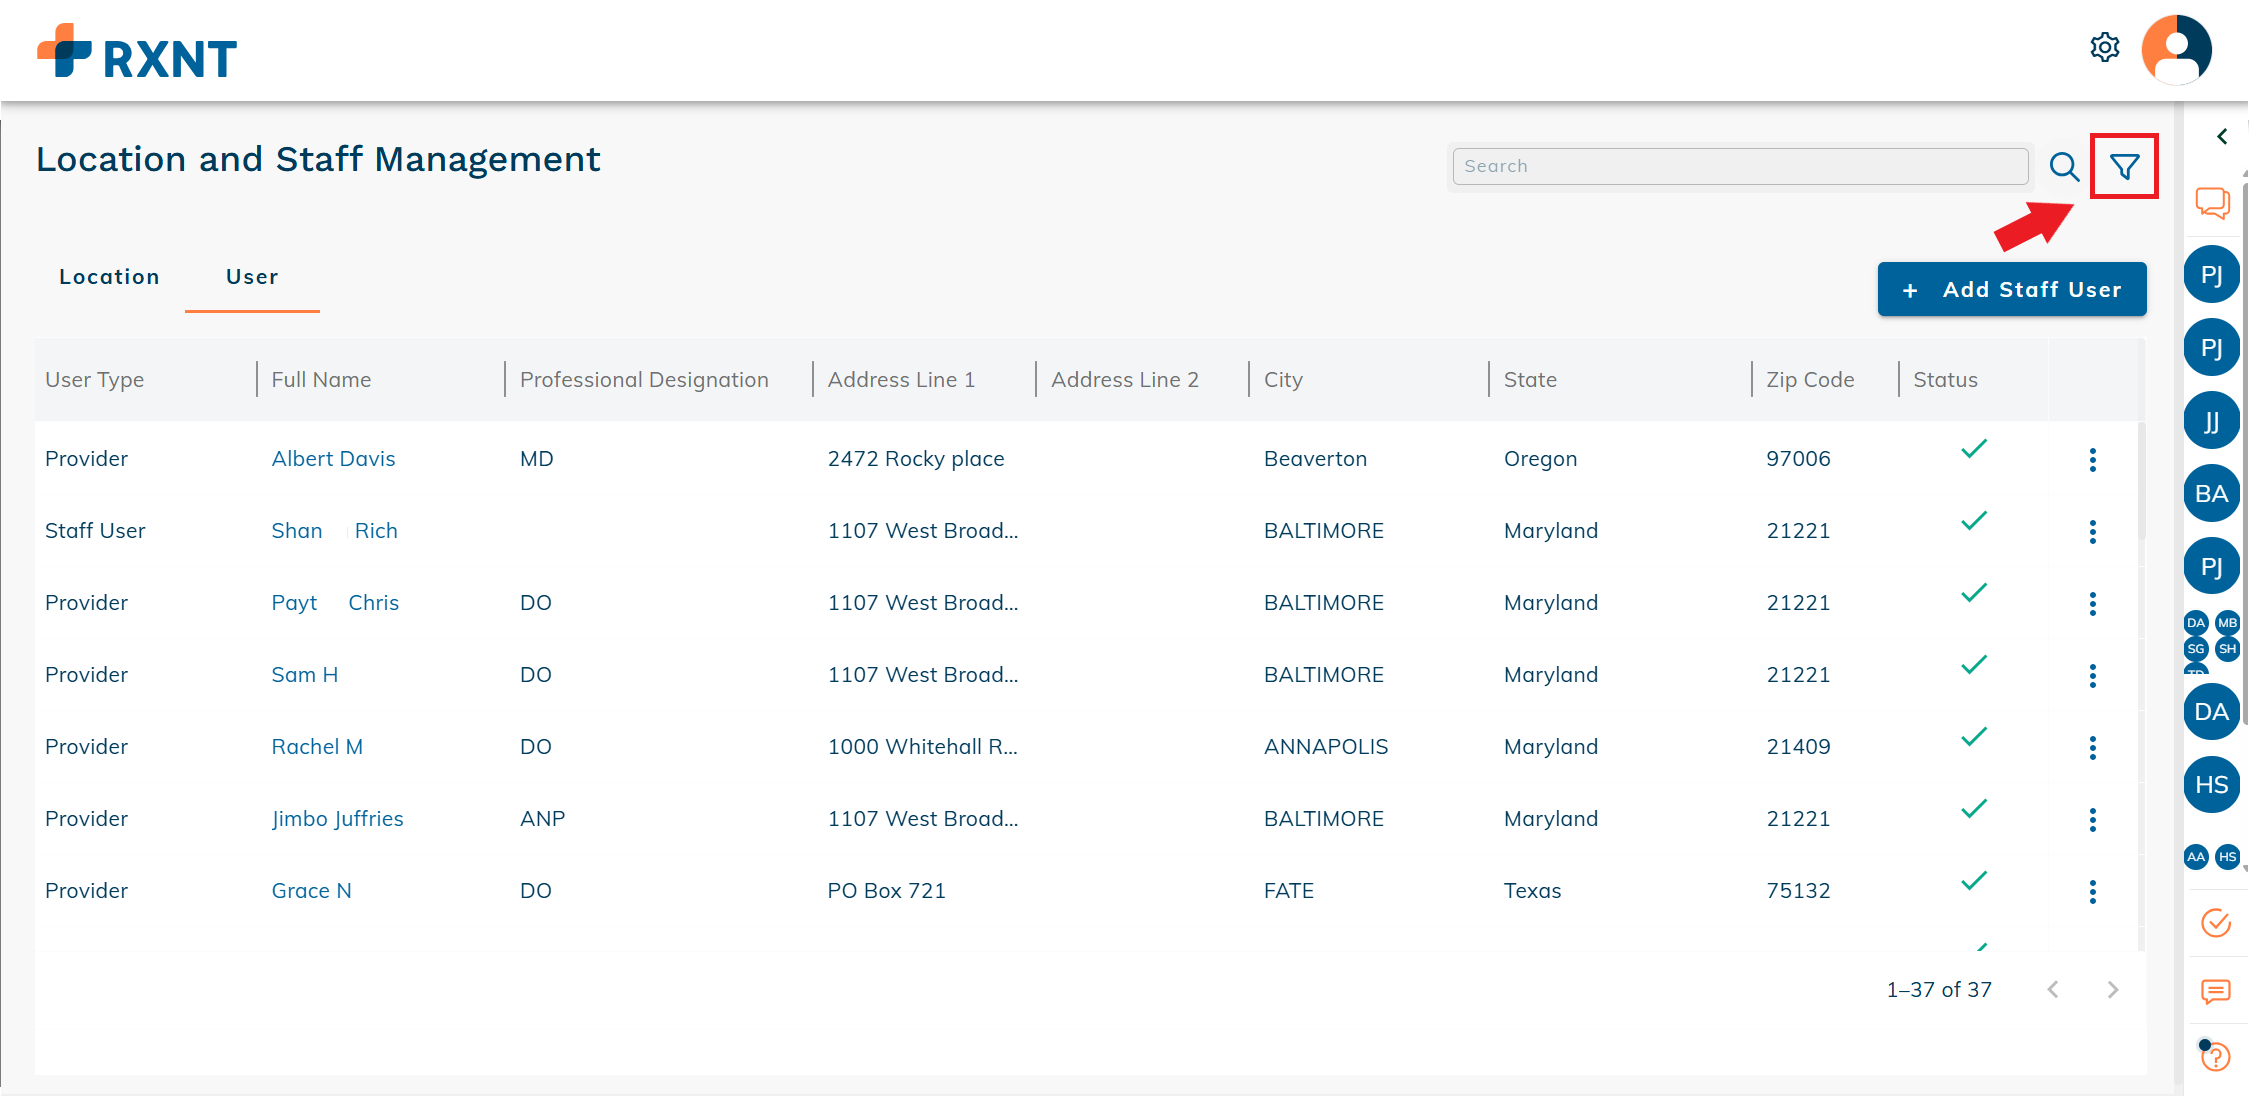Open the filter icon beside search
Viewport: 2249px width, 1096px height.
coord(2124,166)
